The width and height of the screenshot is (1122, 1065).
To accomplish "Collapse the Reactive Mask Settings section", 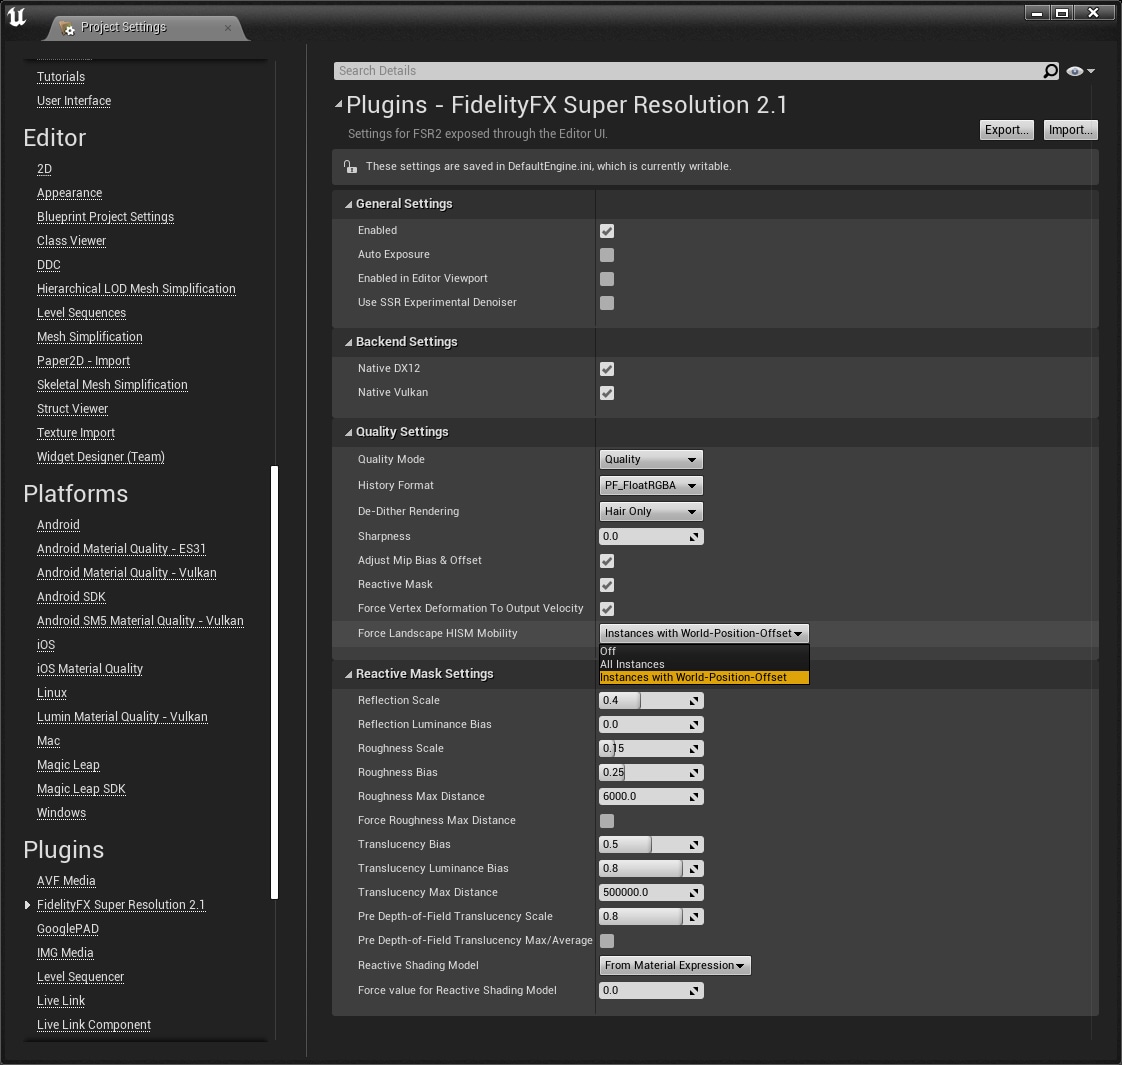I will pyautogui.click(x=348, y=674).
